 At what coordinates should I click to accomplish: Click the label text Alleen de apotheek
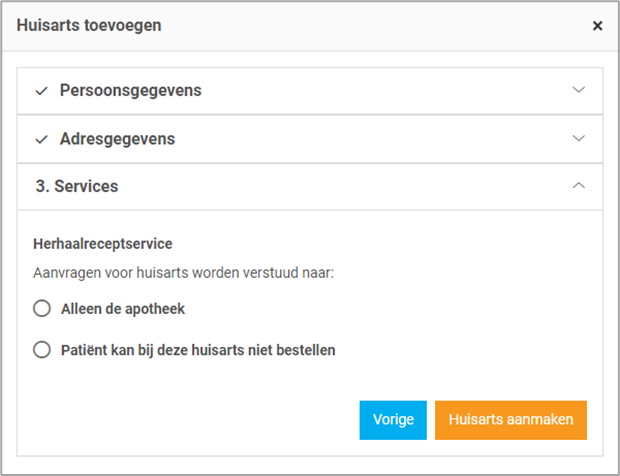(122, 309)
